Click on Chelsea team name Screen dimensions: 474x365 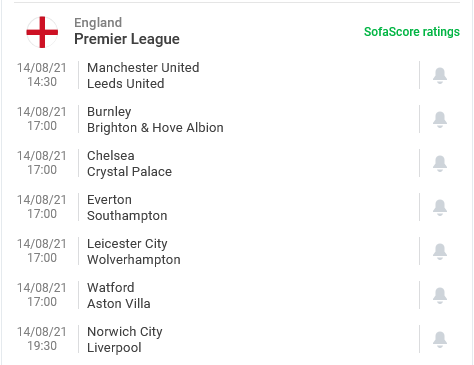(x=111, y=156)
